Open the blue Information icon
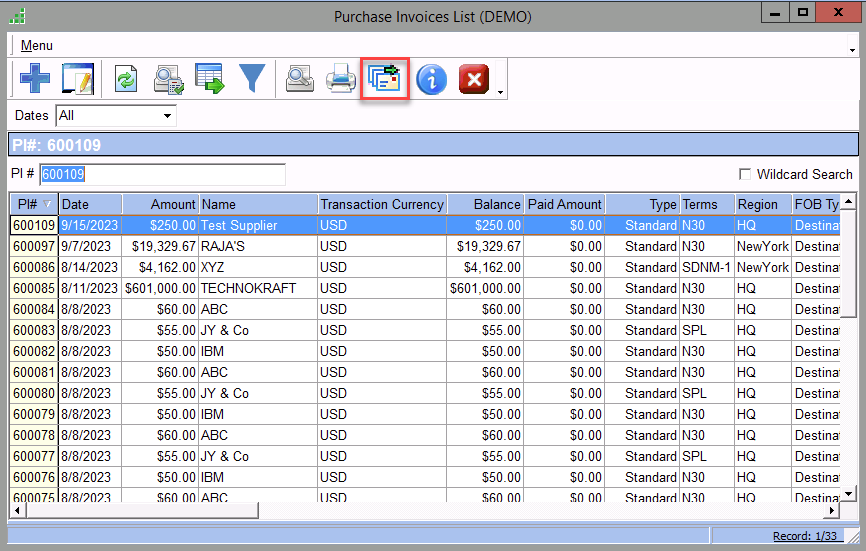The height and width of the screenshot is (551, 866). [431, 79]
